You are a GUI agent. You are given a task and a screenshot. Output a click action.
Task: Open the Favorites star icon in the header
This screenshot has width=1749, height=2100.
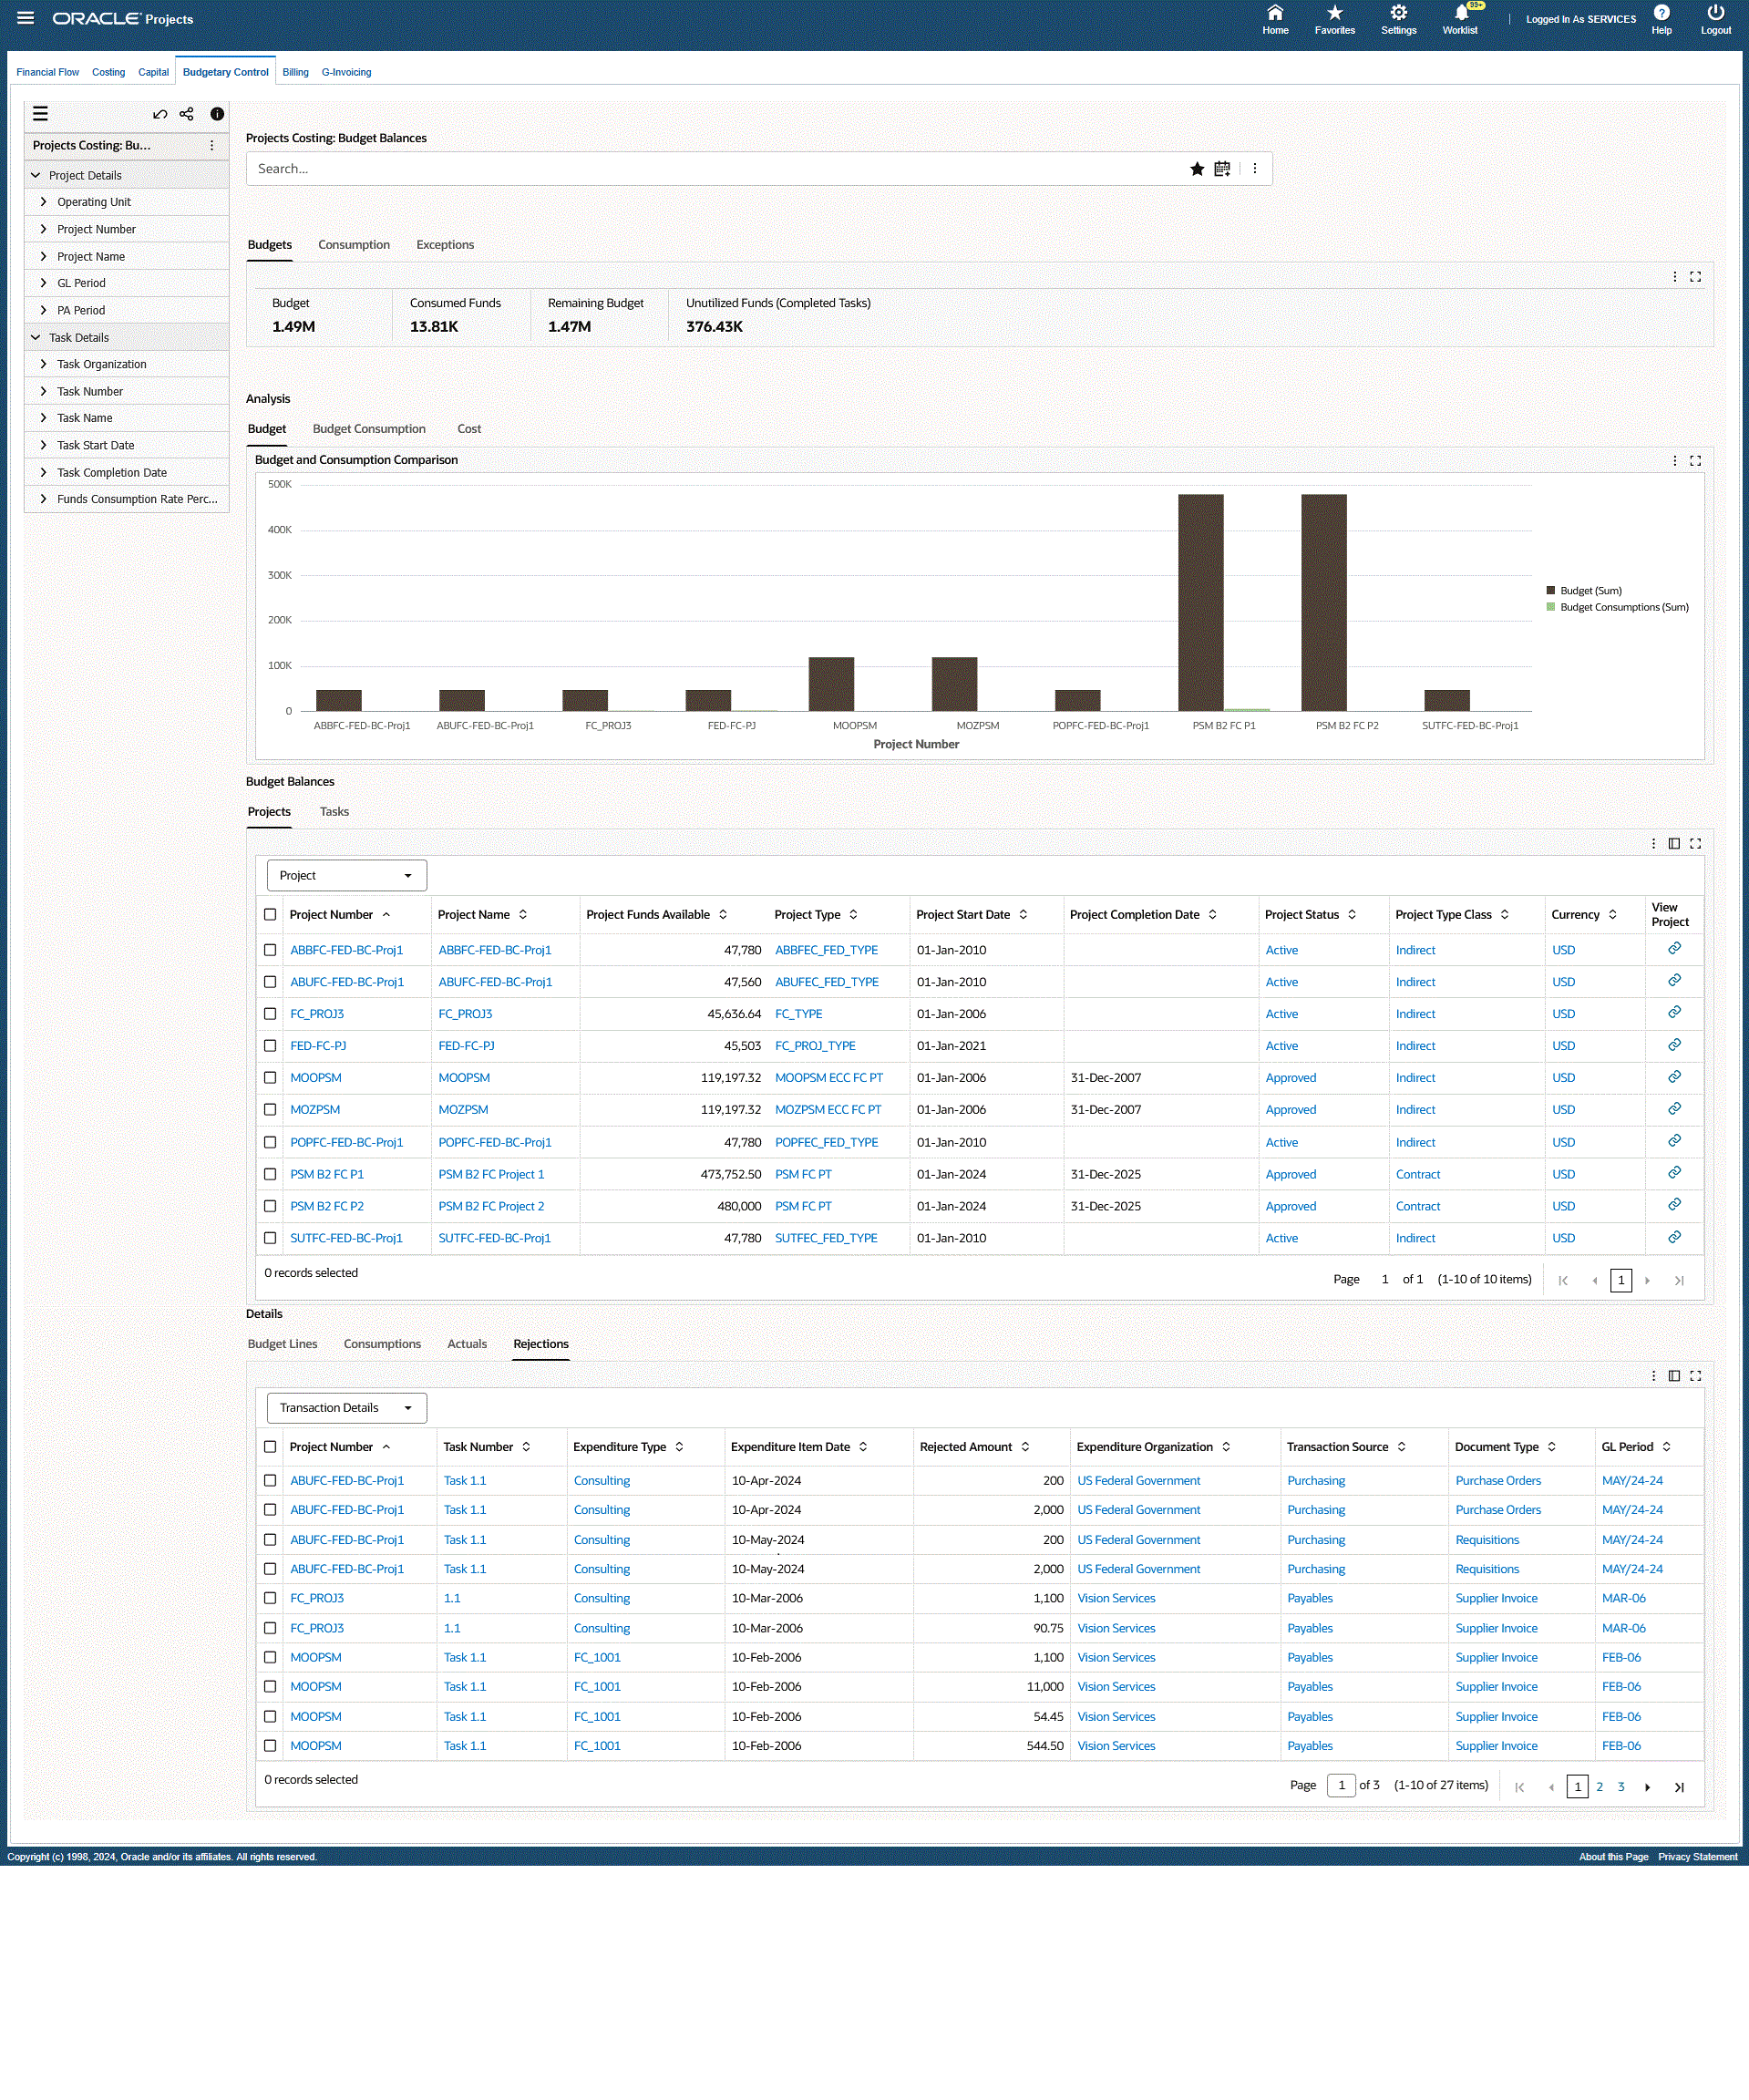pyautogui.click(x=1335, y=13)
